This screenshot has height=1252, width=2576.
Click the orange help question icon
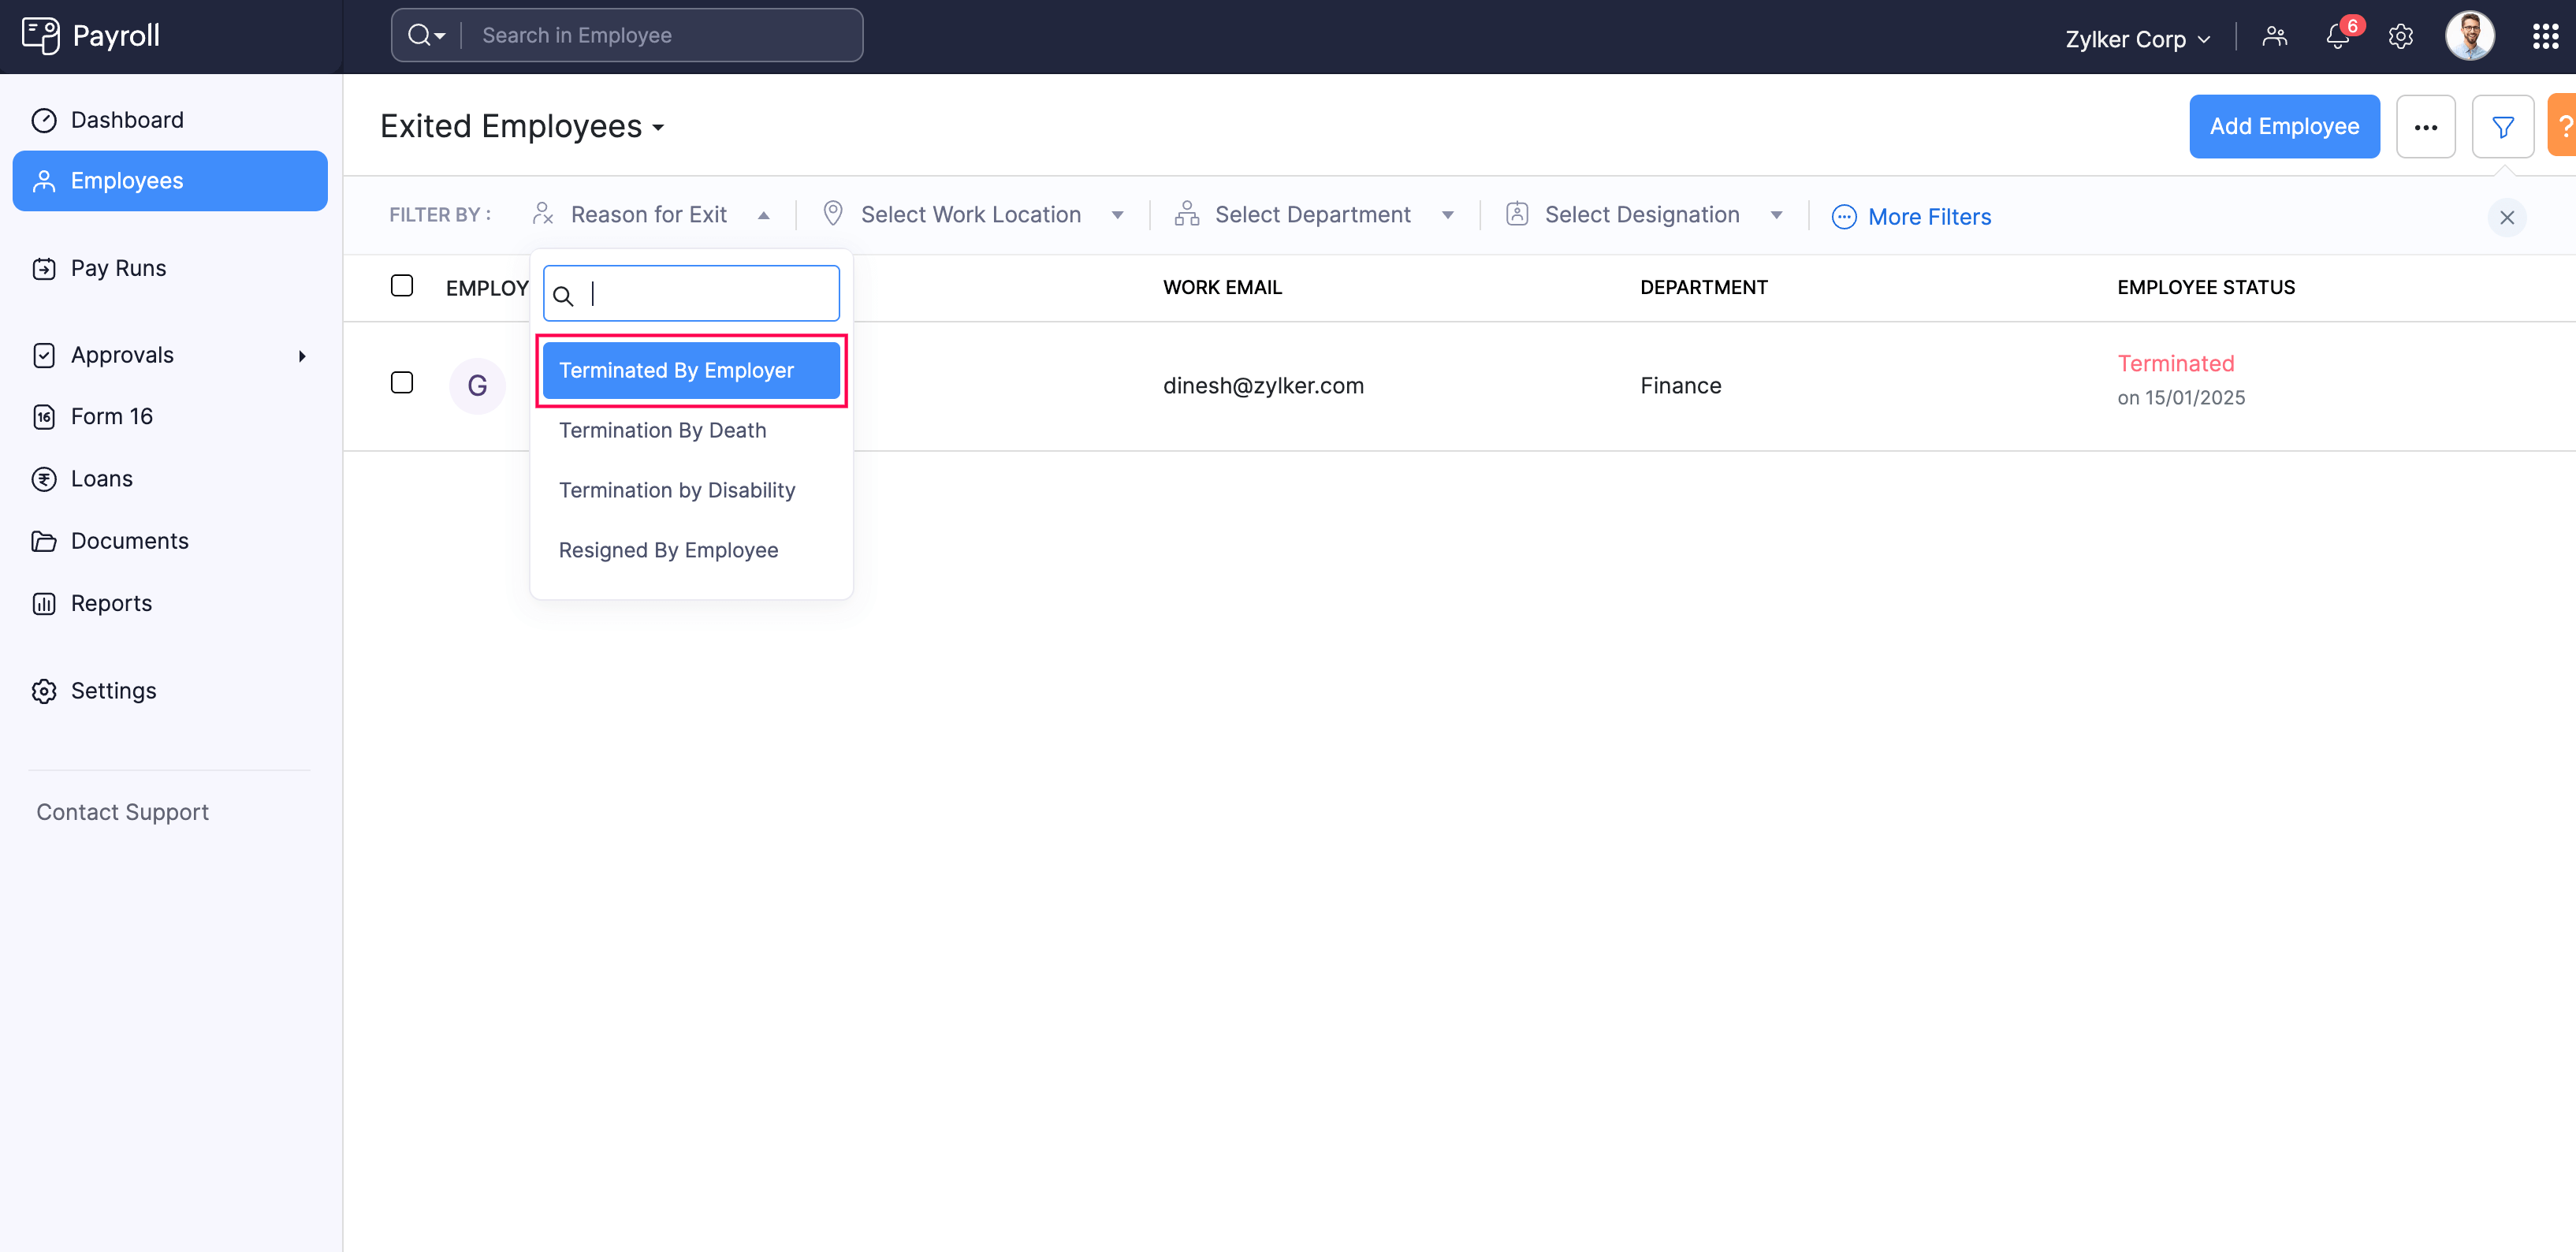2563,126
